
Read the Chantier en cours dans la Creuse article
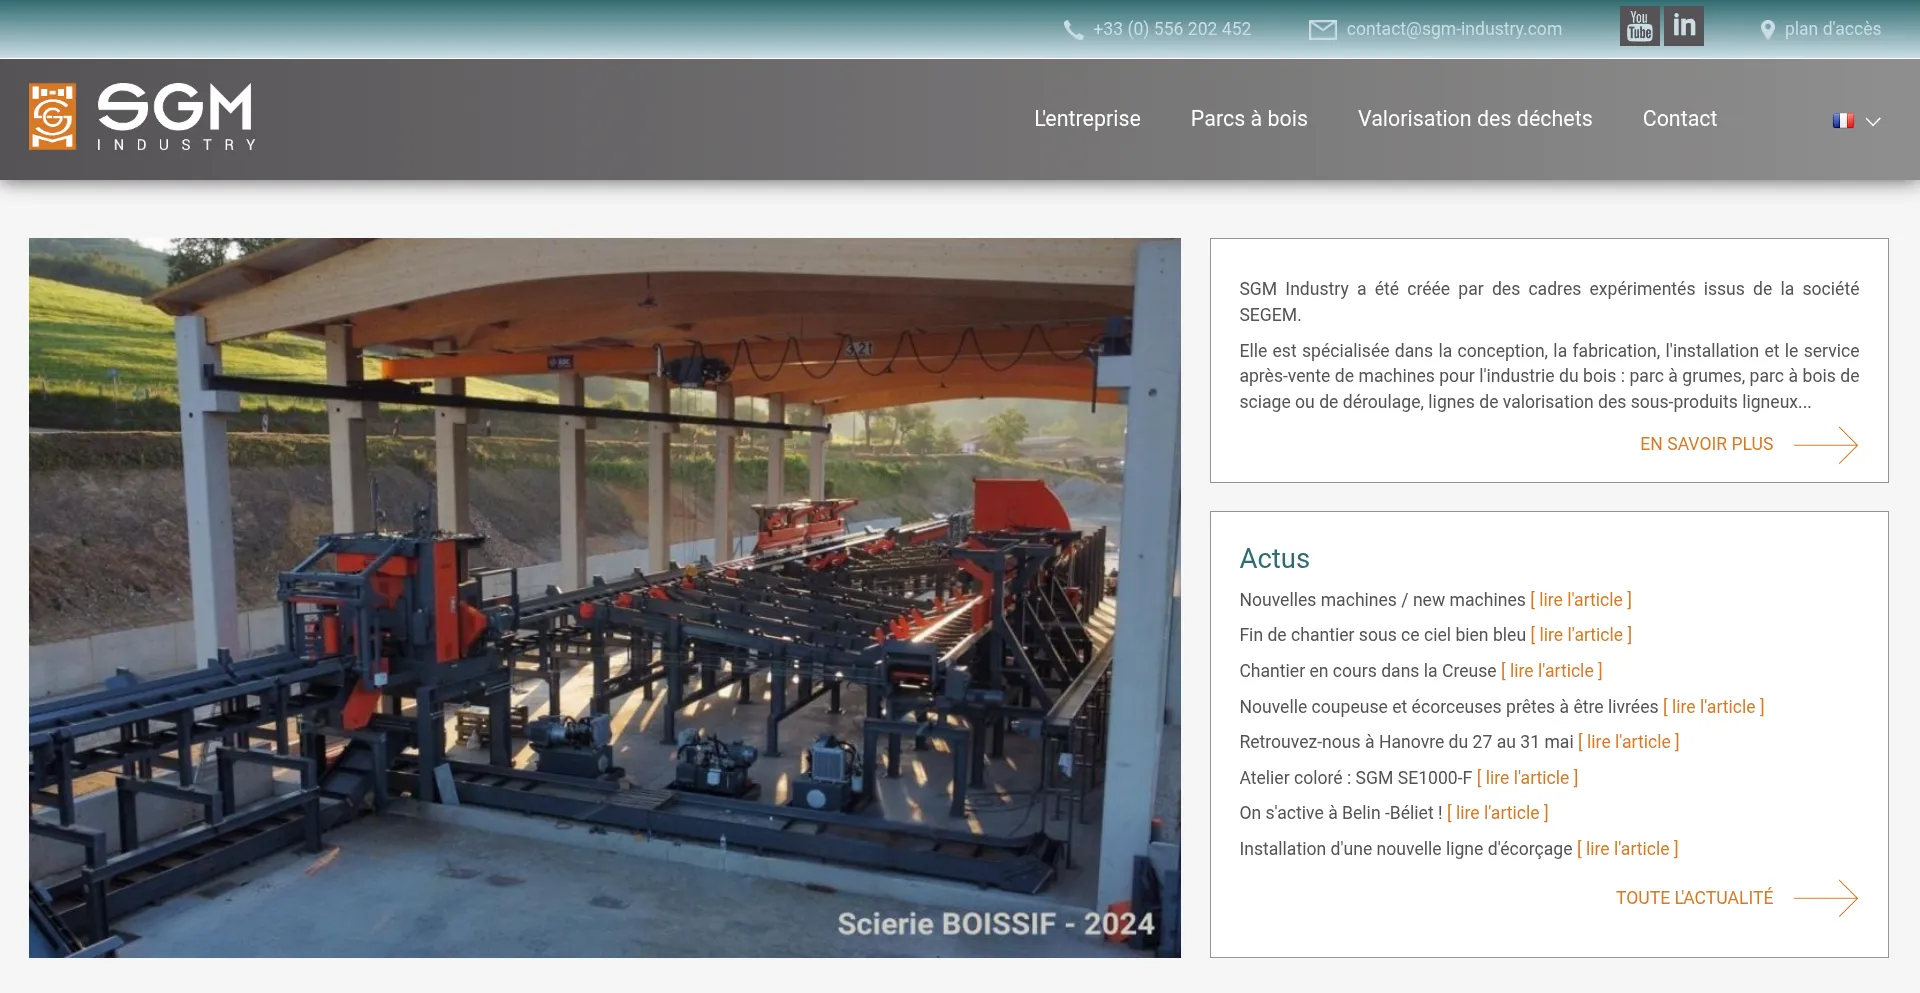1552,671
